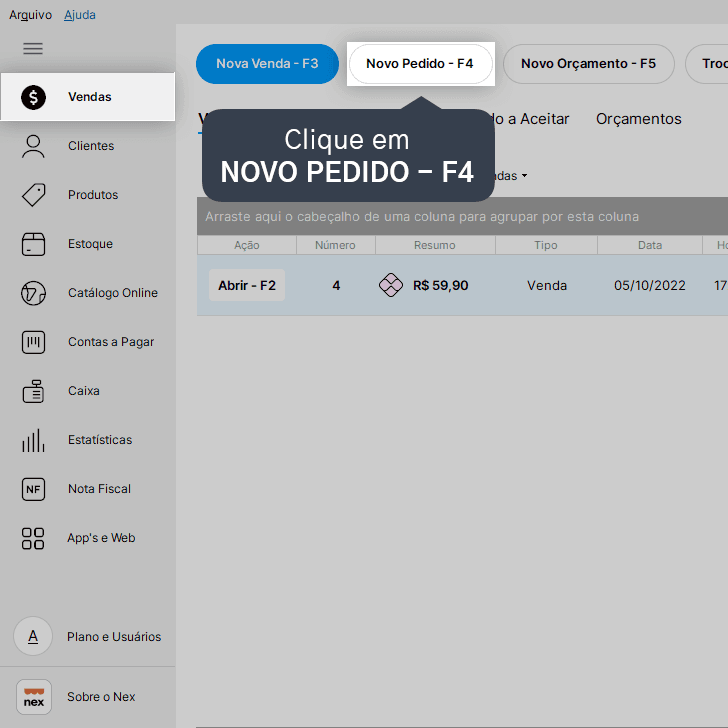728x728 pixels.
Task: Open the Ajuda menu
Action: click(x=80, y=14)
